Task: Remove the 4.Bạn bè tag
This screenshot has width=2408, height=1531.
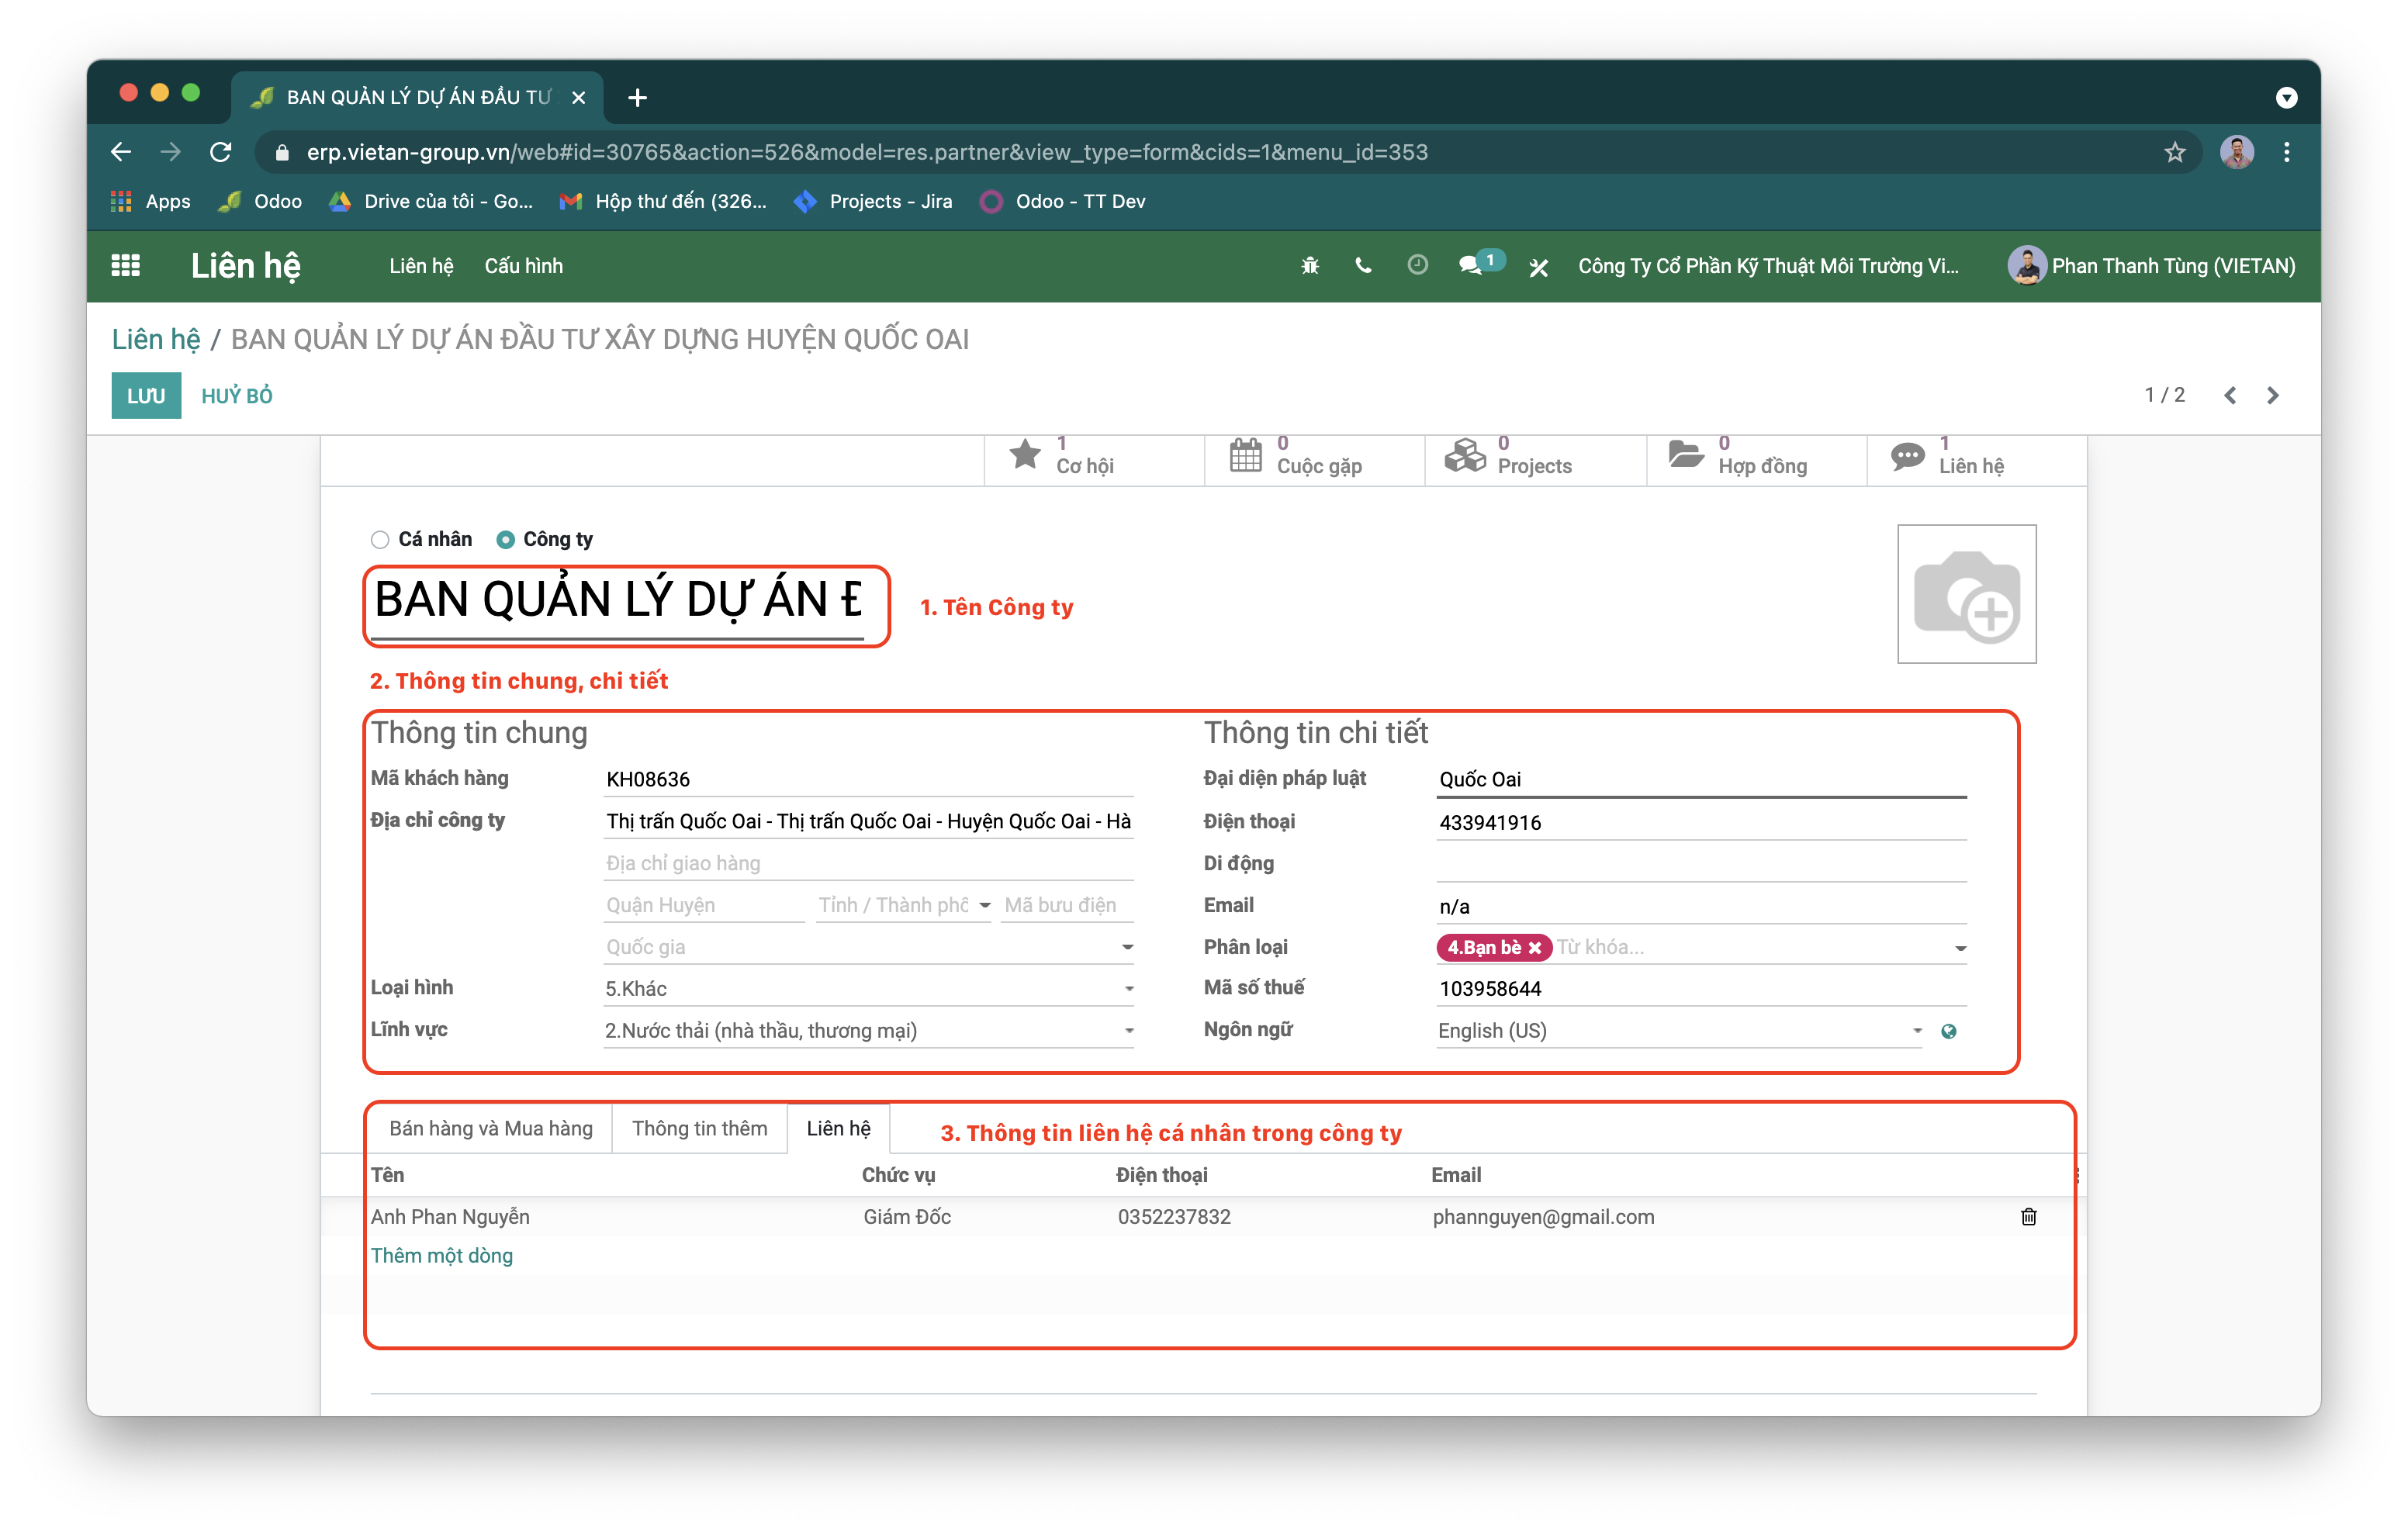Action: click(1535, 948)
